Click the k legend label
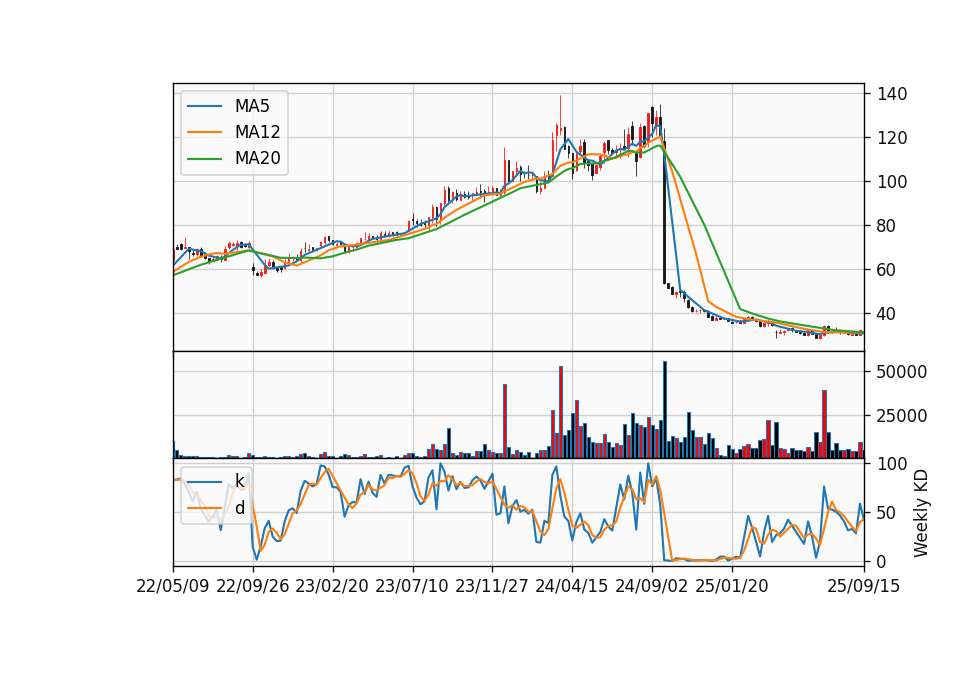This screenshot has width=960, height=690. [x=239, y=481]
